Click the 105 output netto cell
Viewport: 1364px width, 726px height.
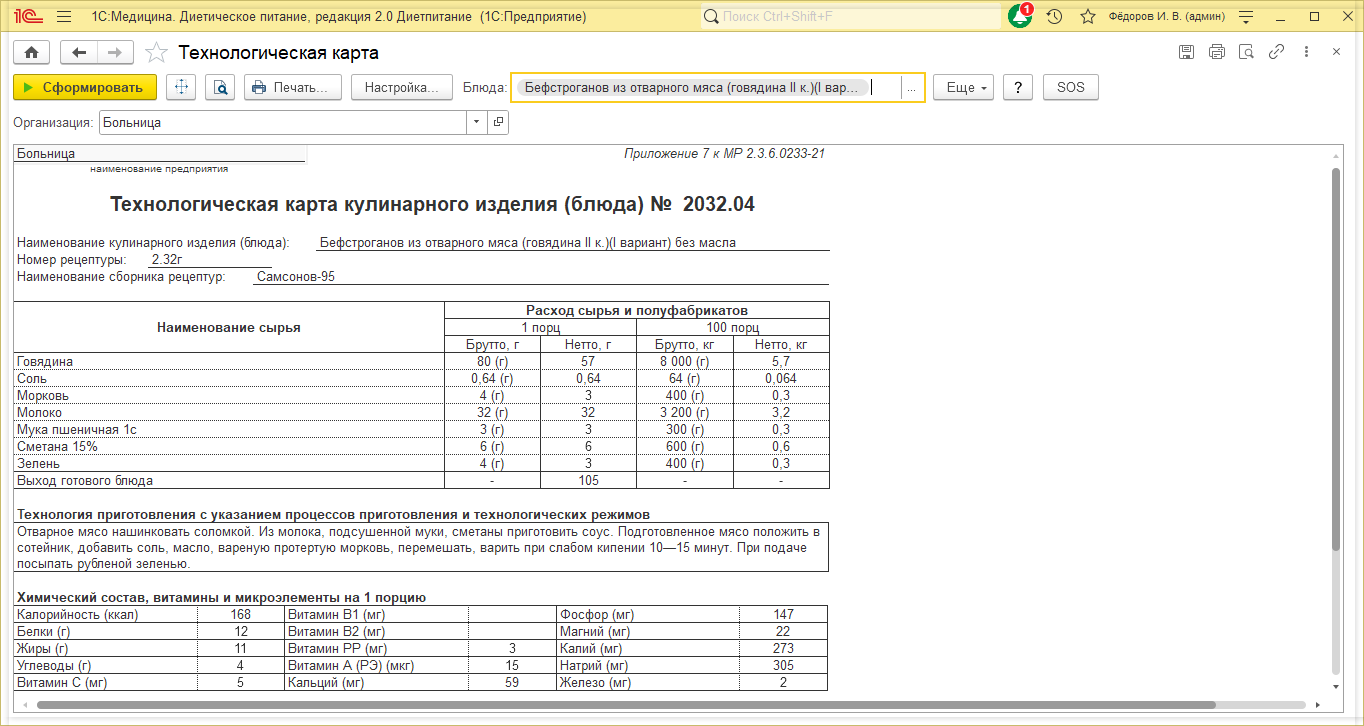588,480
